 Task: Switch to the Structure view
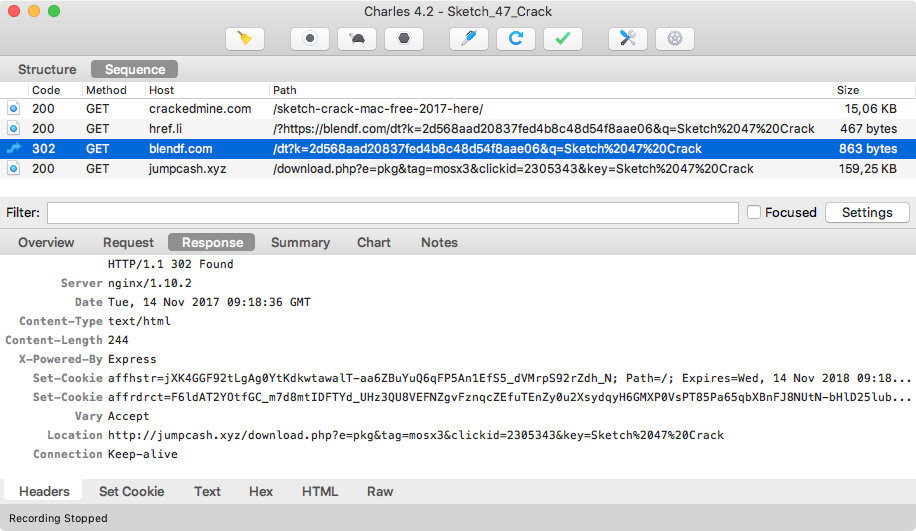[x=47, y=69]
